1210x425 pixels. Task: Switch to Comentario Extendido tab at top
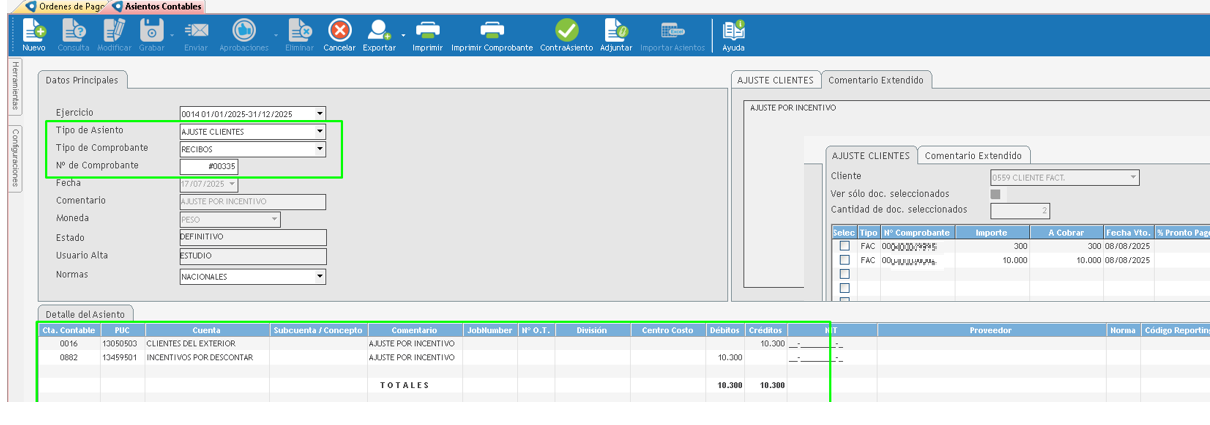coord(876,80)
